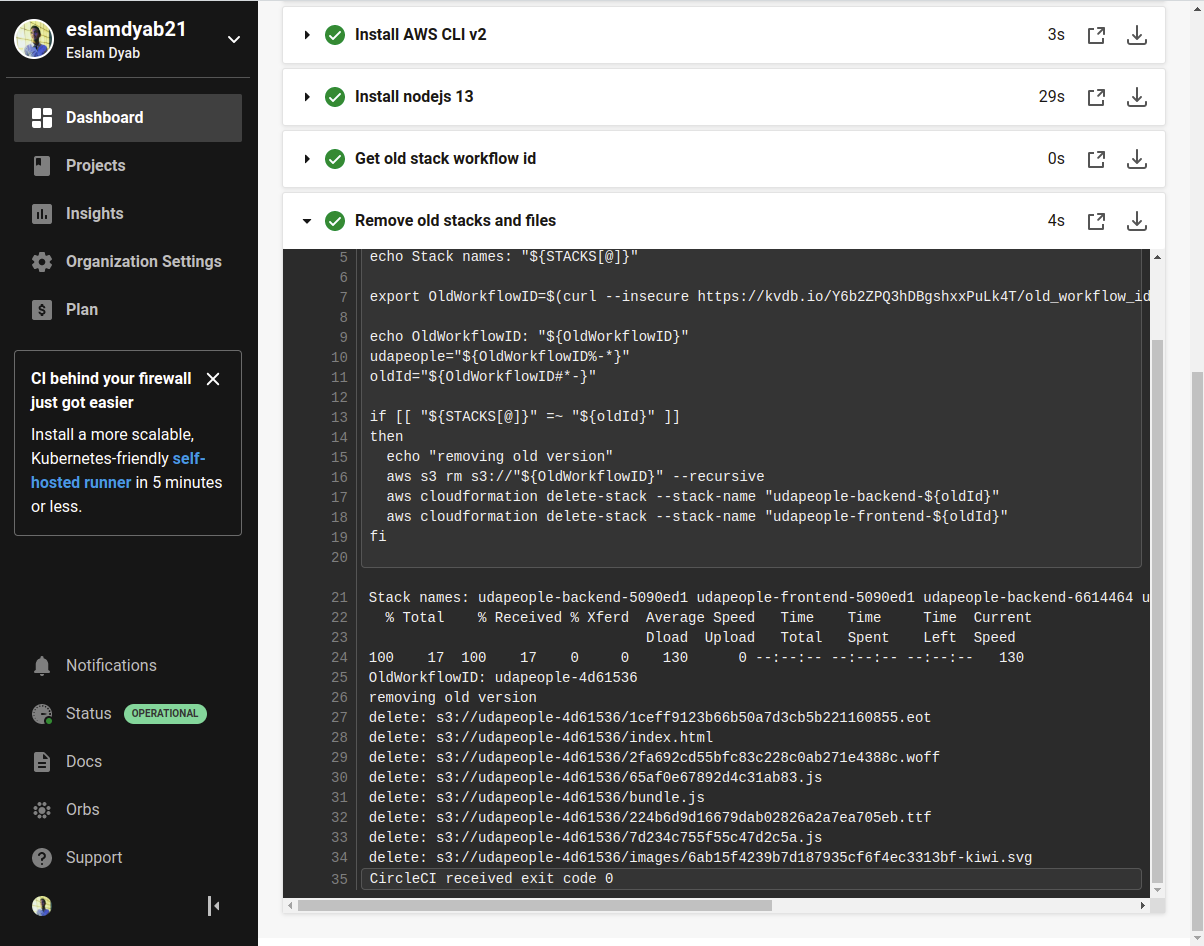Click the kiwi.svg delete log line
The image size is (1204, 946).
700,858
